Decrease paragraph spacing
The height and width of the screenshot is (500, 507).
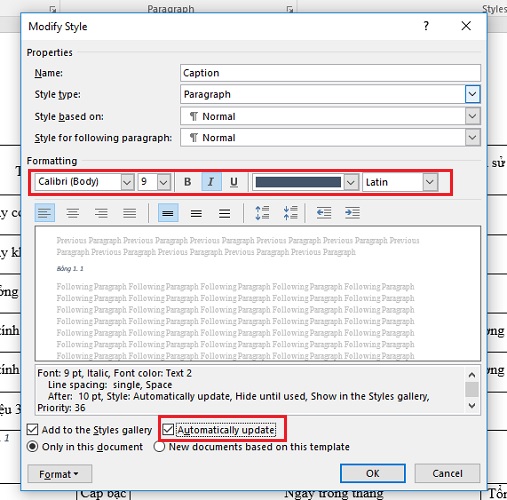(x=291, y=213)
